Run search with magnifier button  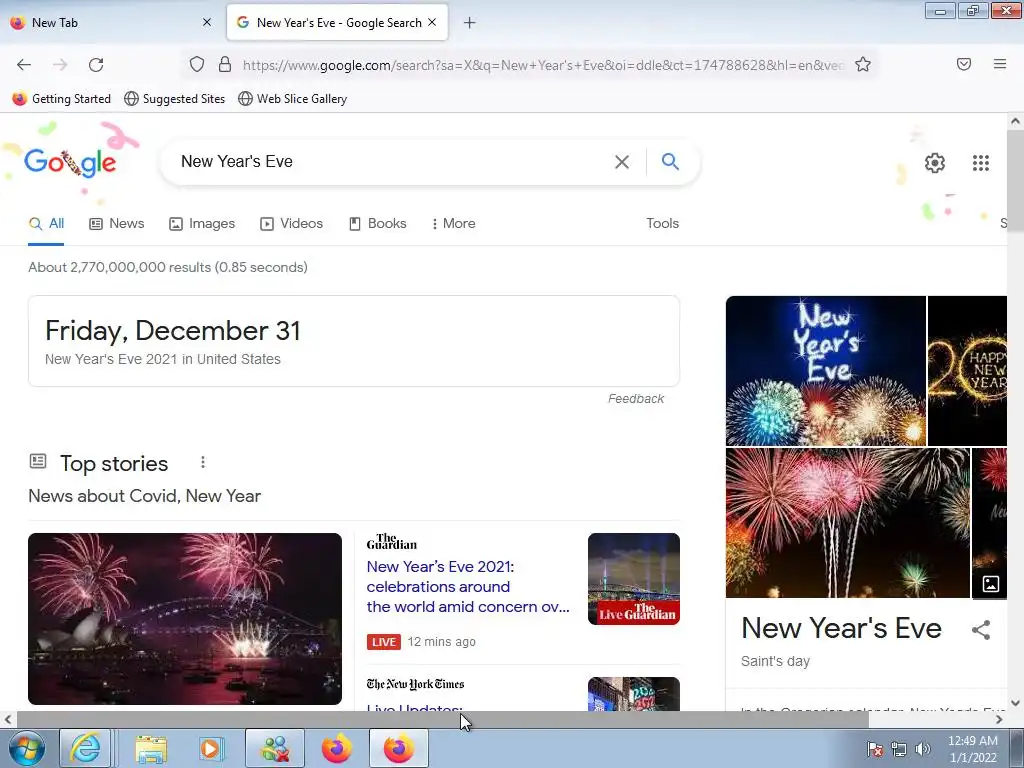(x=670, y=161)
